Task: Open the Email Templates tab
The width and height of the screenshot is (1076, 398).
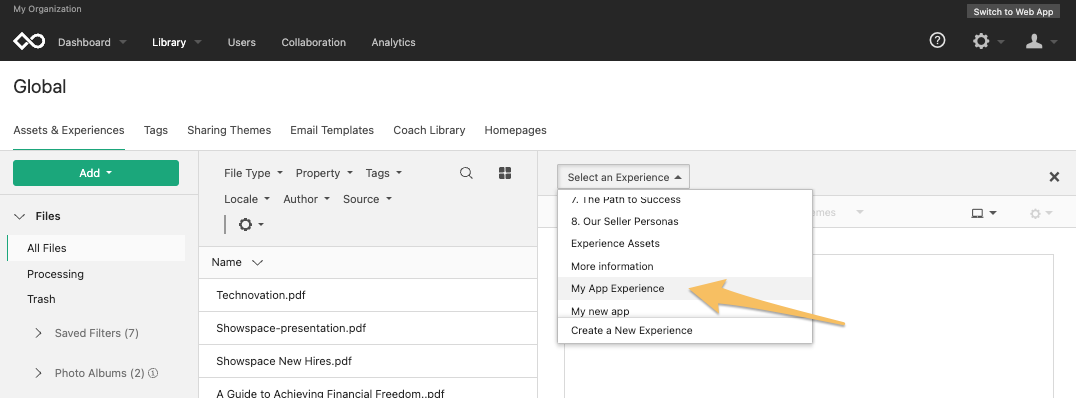Action: click(332, 130)
